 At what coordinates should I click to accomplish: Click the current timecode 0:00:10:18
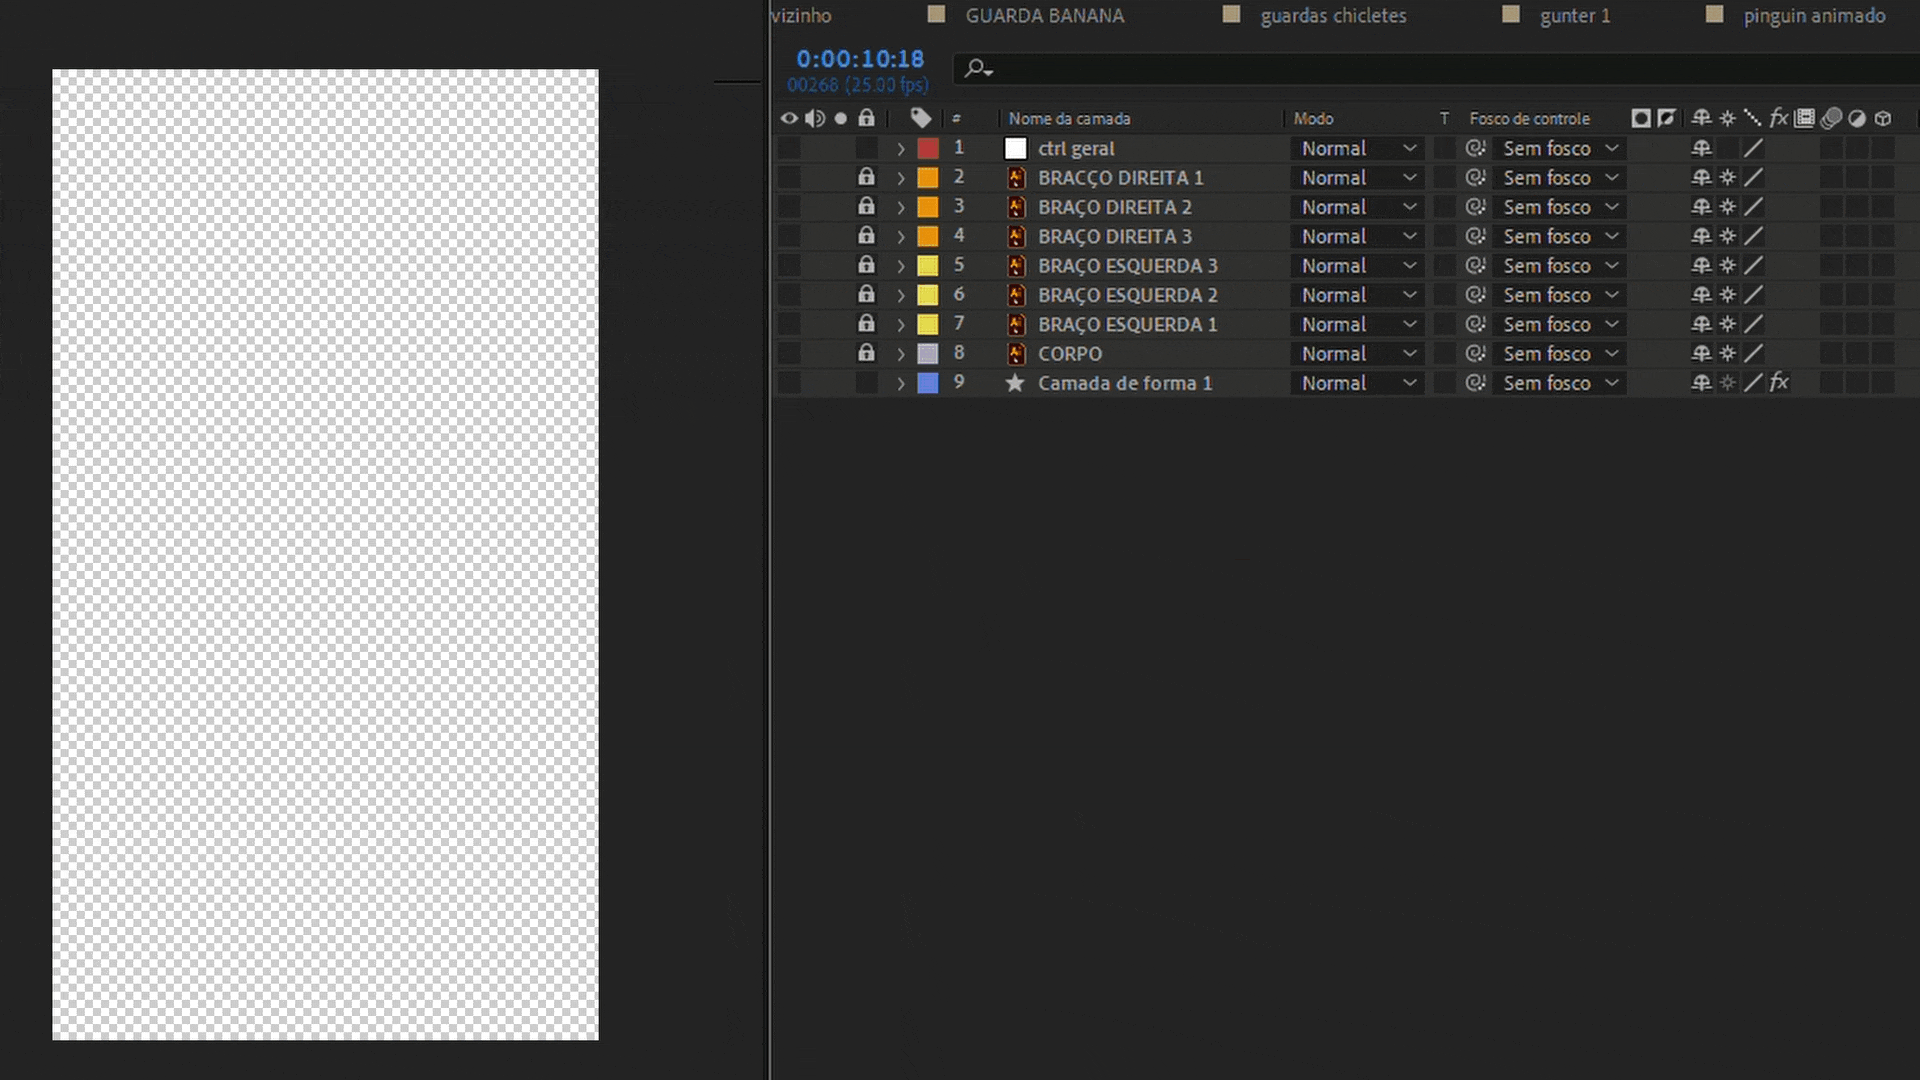pyautogui.click(x=860, y=59)
